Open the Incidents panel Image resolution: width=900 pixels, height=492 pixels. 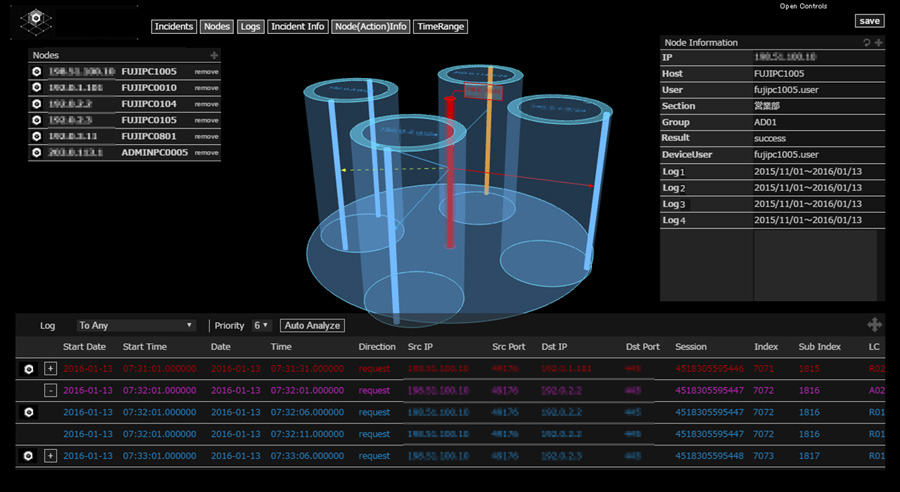(174, 27)
